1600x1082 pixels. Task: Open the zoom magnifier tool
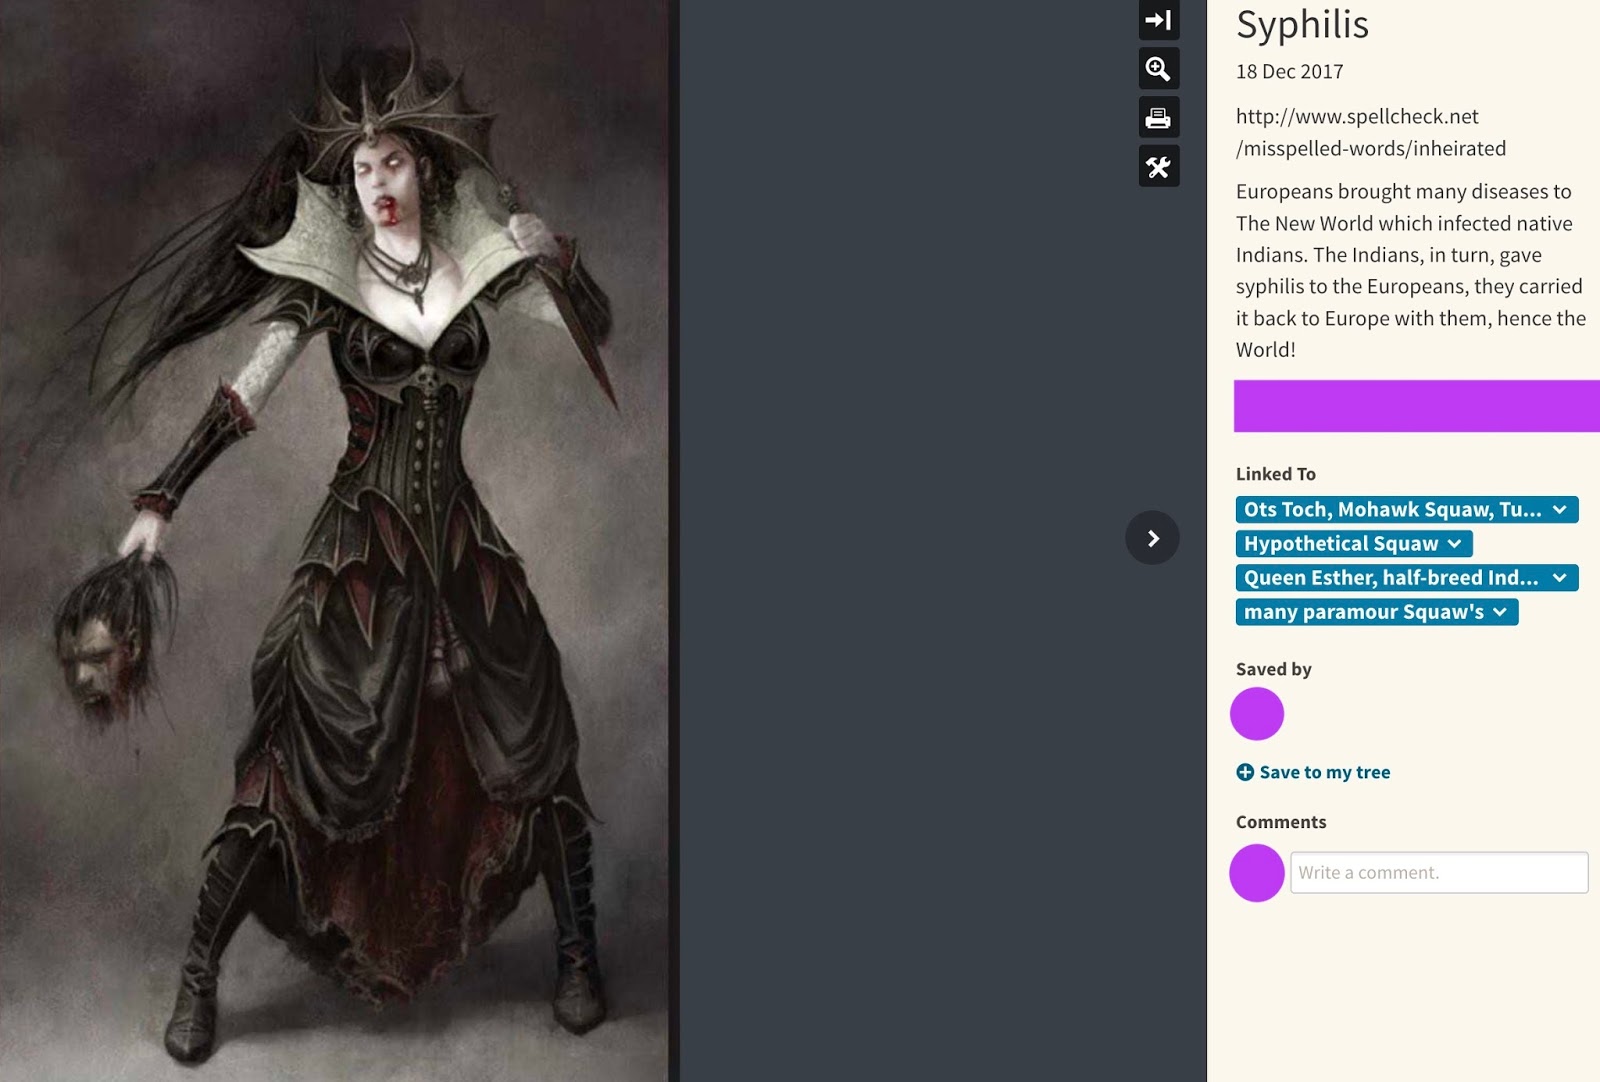tap(1159, 69)
